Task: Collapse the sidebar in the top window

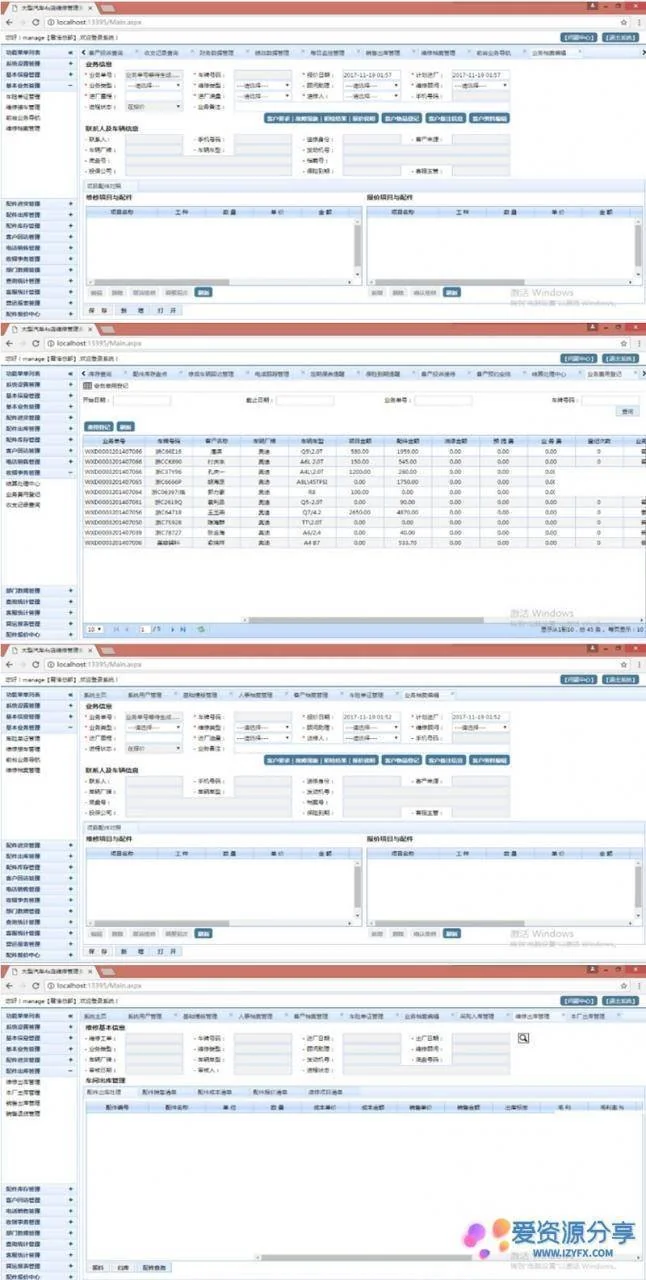Action: [x=69, y=52]
